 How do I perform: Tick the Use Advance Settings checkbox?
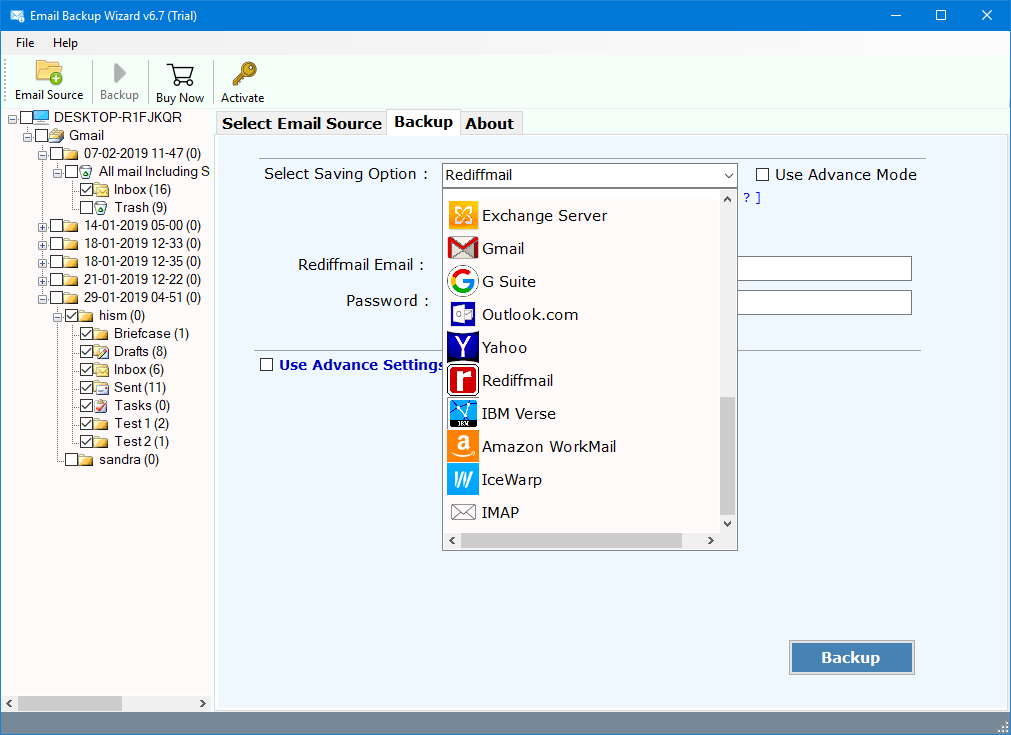click(266, 365)
